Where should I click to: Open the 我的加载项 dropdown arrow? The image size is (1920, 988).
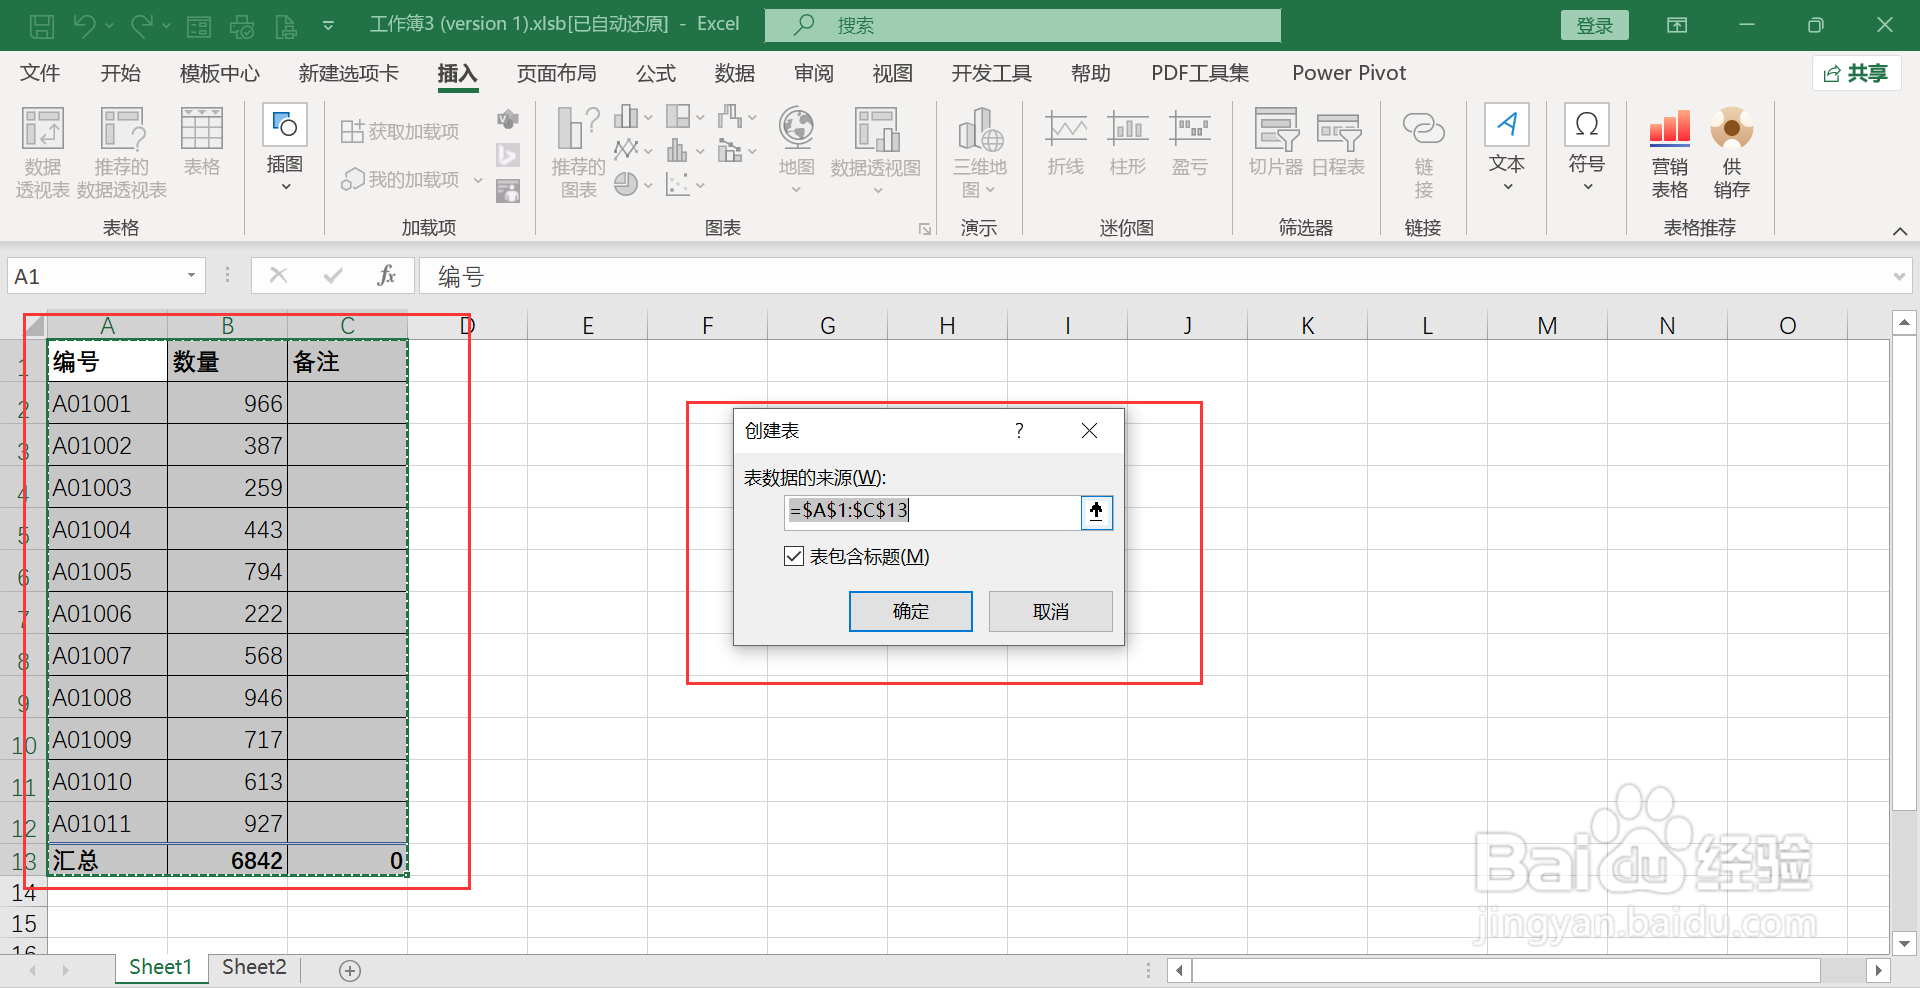coord(478,180)
